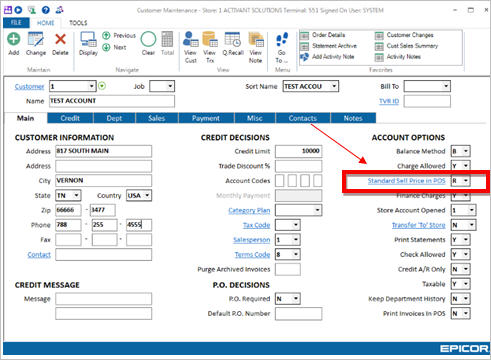491x360 pixels.
Task: Open the Display icon in Navigate group
Action: (x=88, y=39)
